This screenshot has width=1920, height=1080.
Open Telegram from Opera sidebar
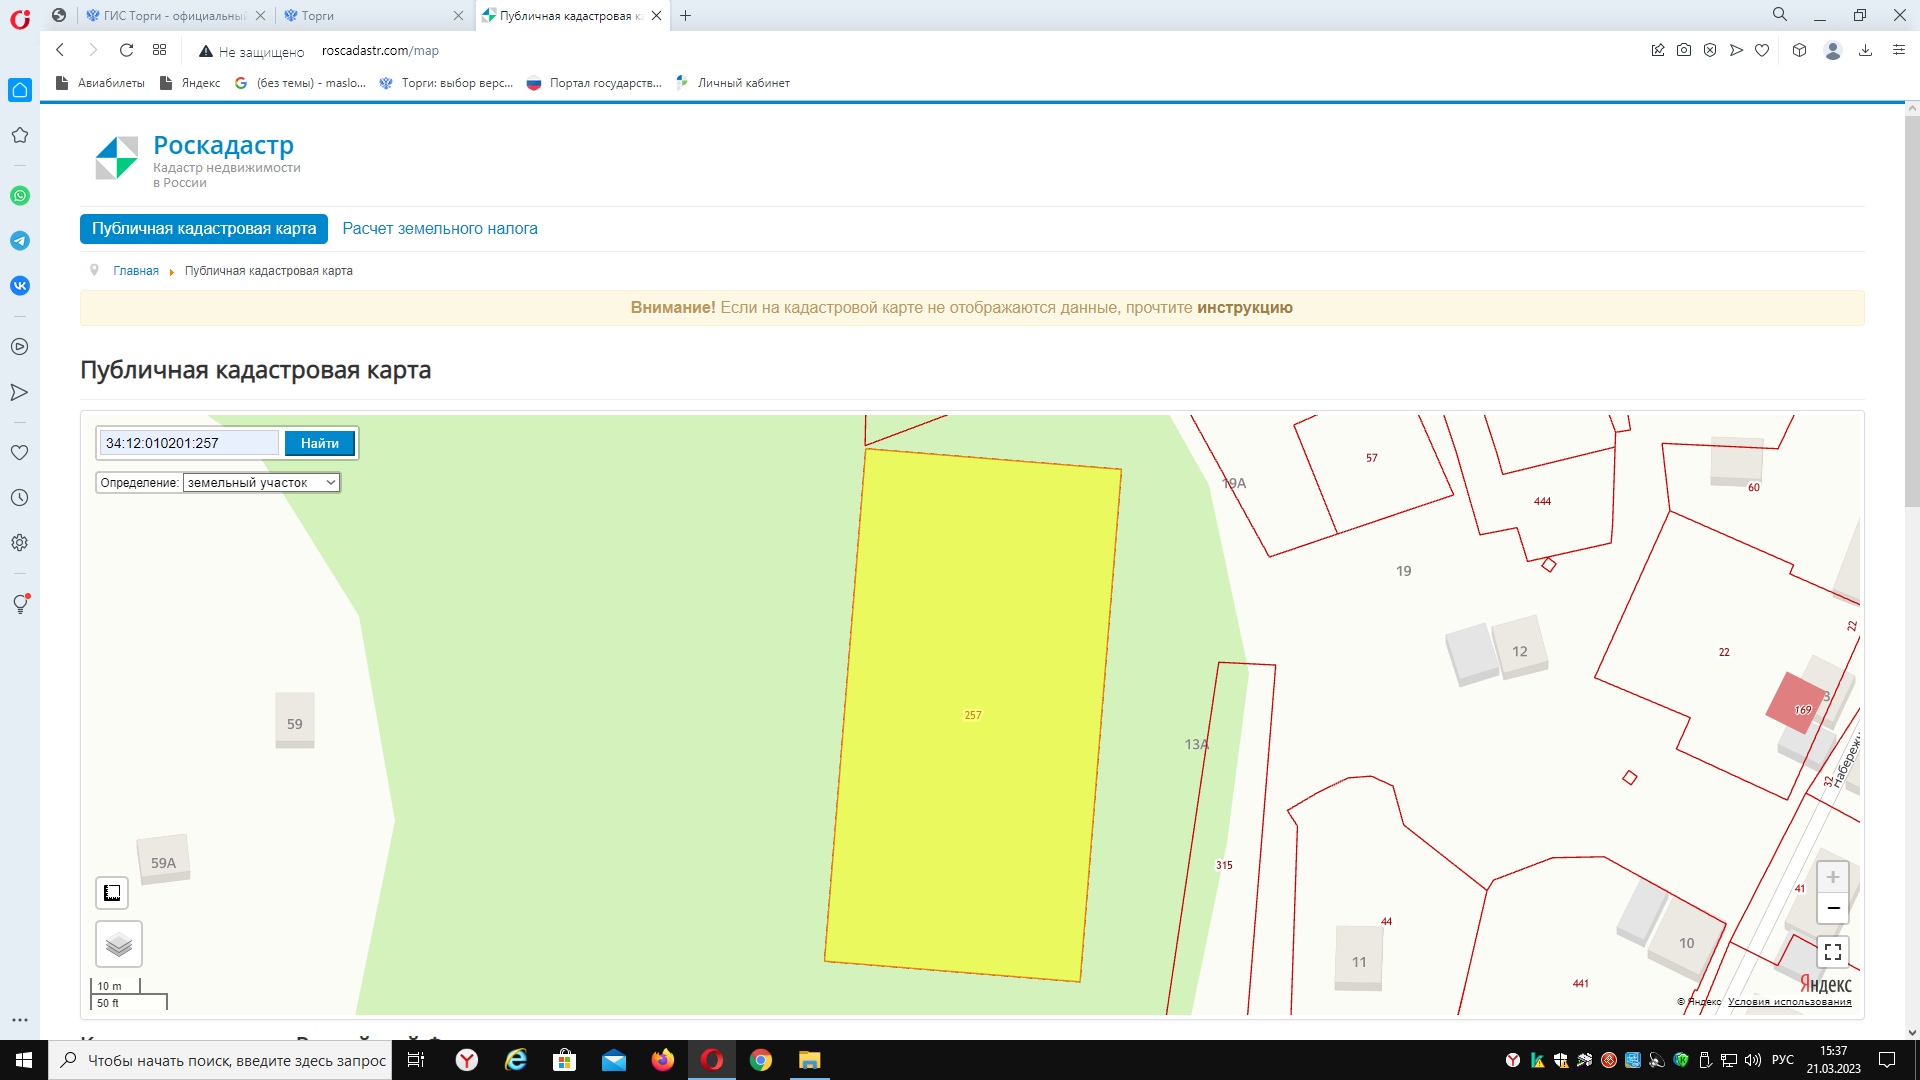[20, 241]
